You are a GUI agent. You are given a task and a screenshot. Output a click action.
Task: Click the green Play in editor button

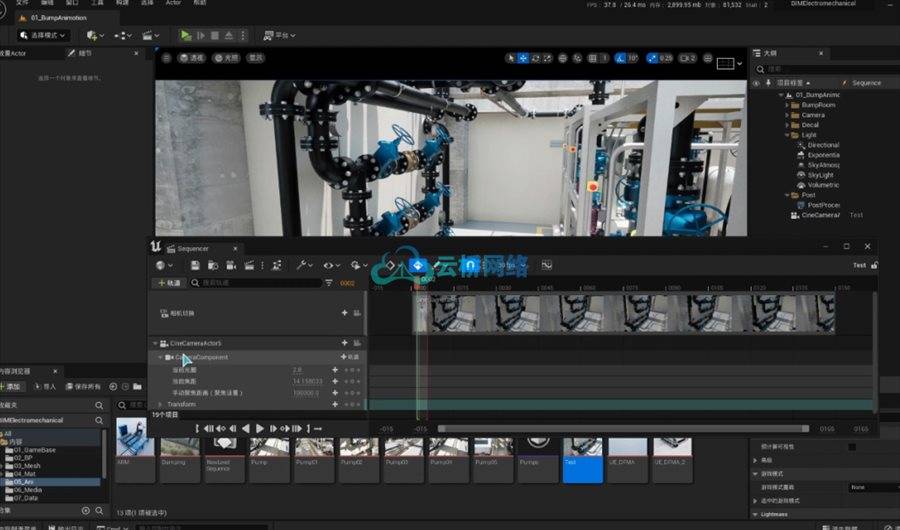tap(185, 36)
